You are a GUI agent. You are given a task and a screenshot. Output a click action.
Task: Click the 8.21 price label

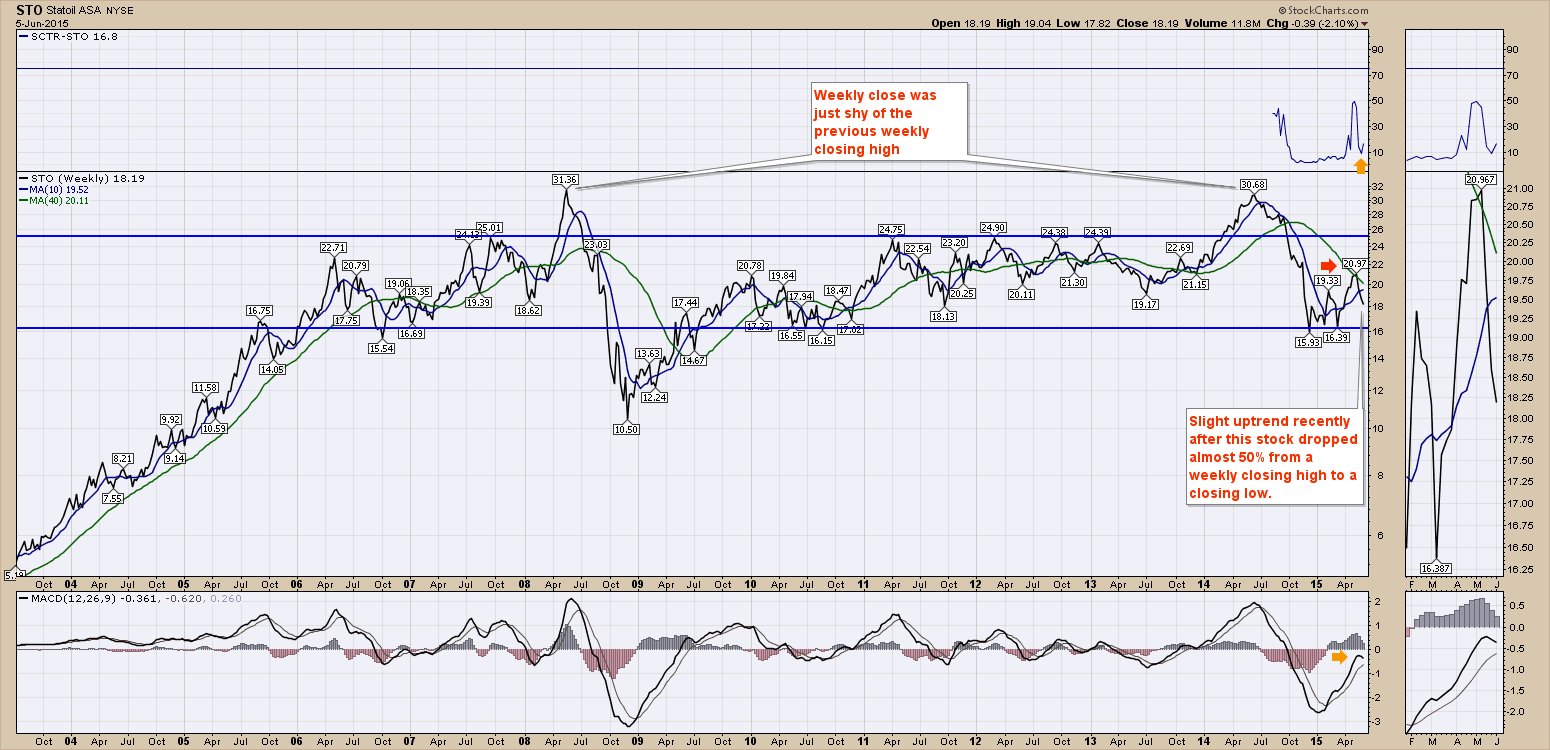(122, 458)
